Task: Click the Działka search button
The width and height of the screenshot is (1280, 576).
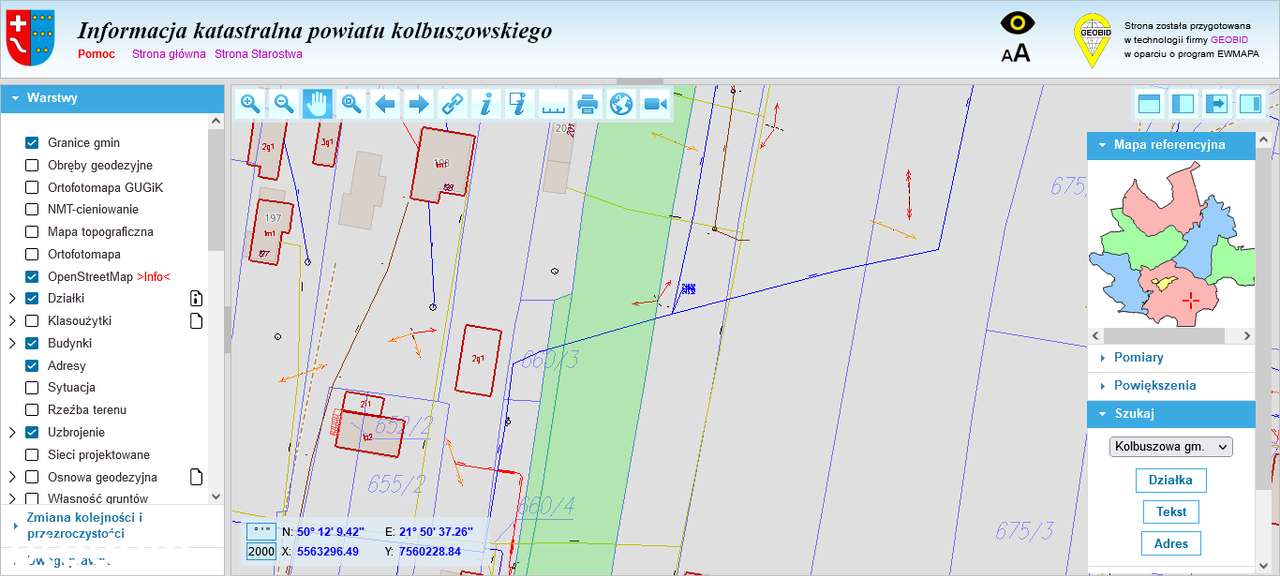Action: [1170, 480]
